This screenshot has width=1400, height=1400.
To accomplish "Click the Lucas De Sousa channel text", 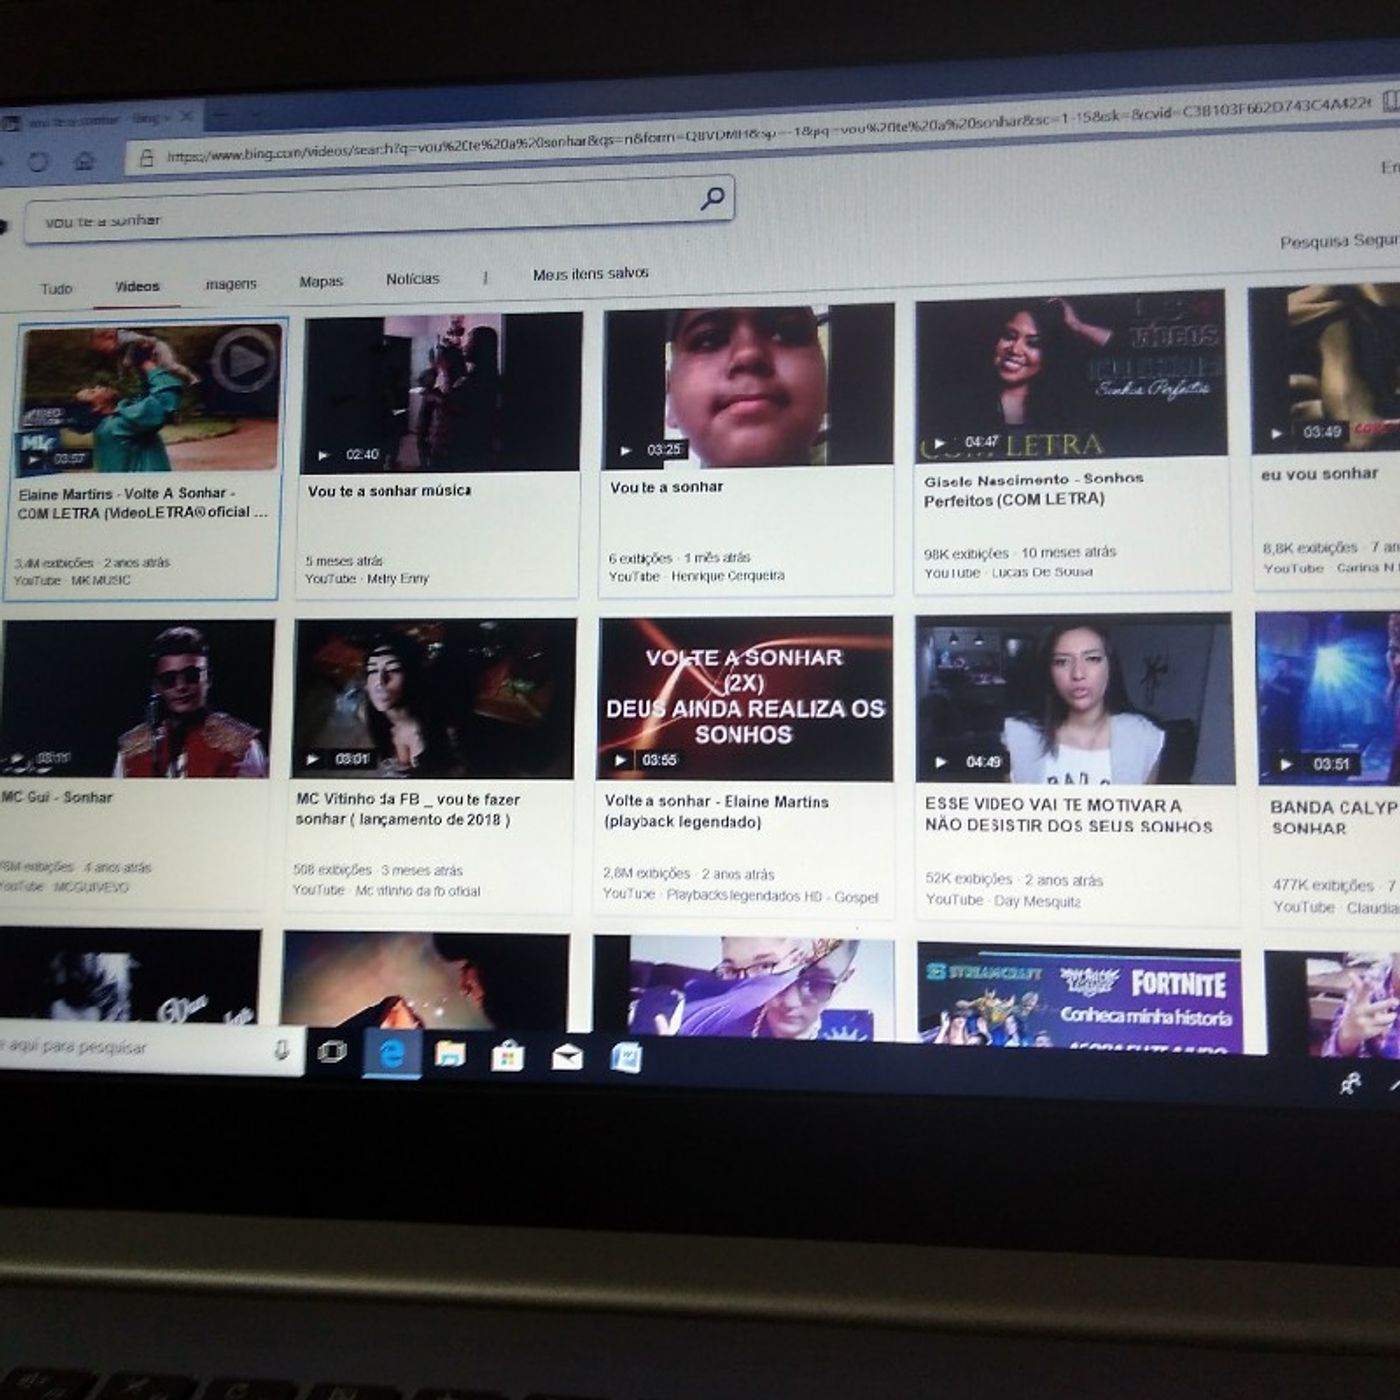I will [x=1041, y=572].
